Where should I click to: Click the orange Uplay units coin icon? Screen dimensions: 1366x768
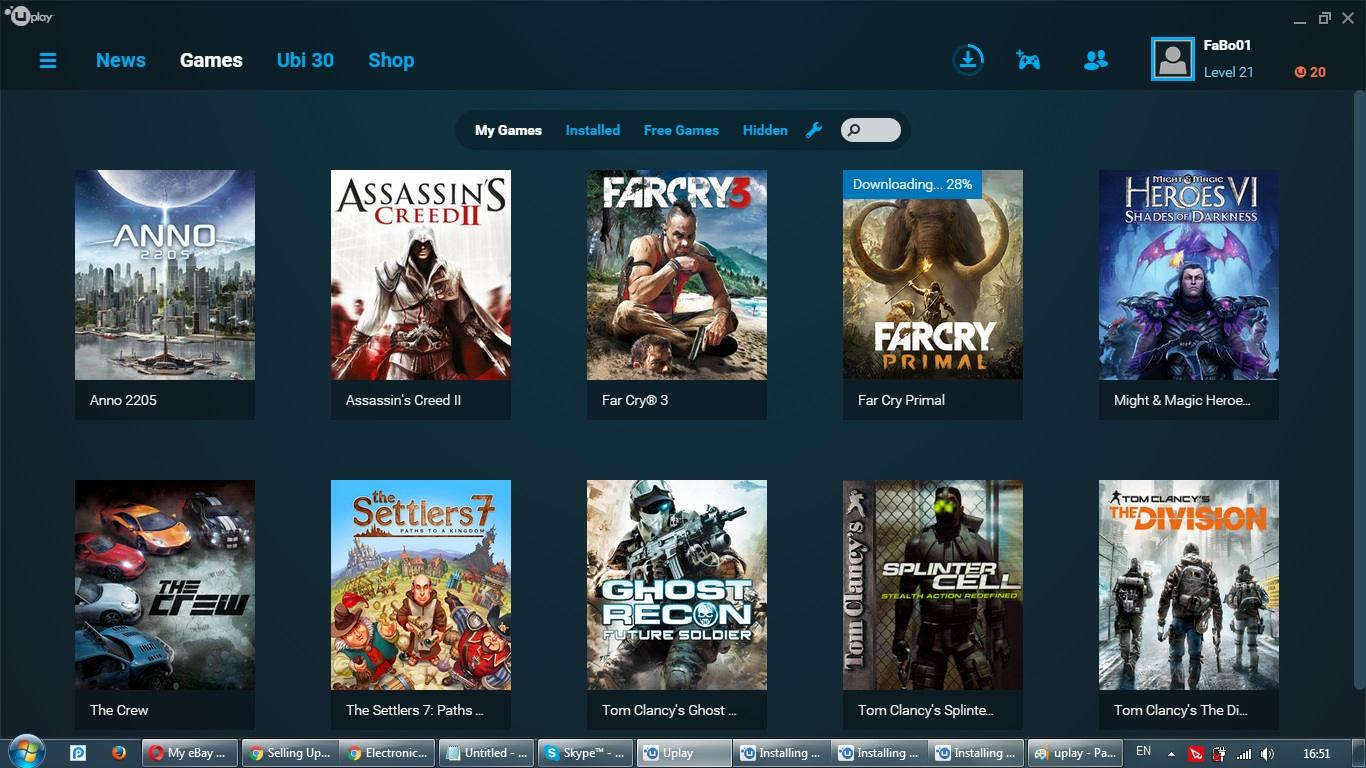tap(1300, 72)
